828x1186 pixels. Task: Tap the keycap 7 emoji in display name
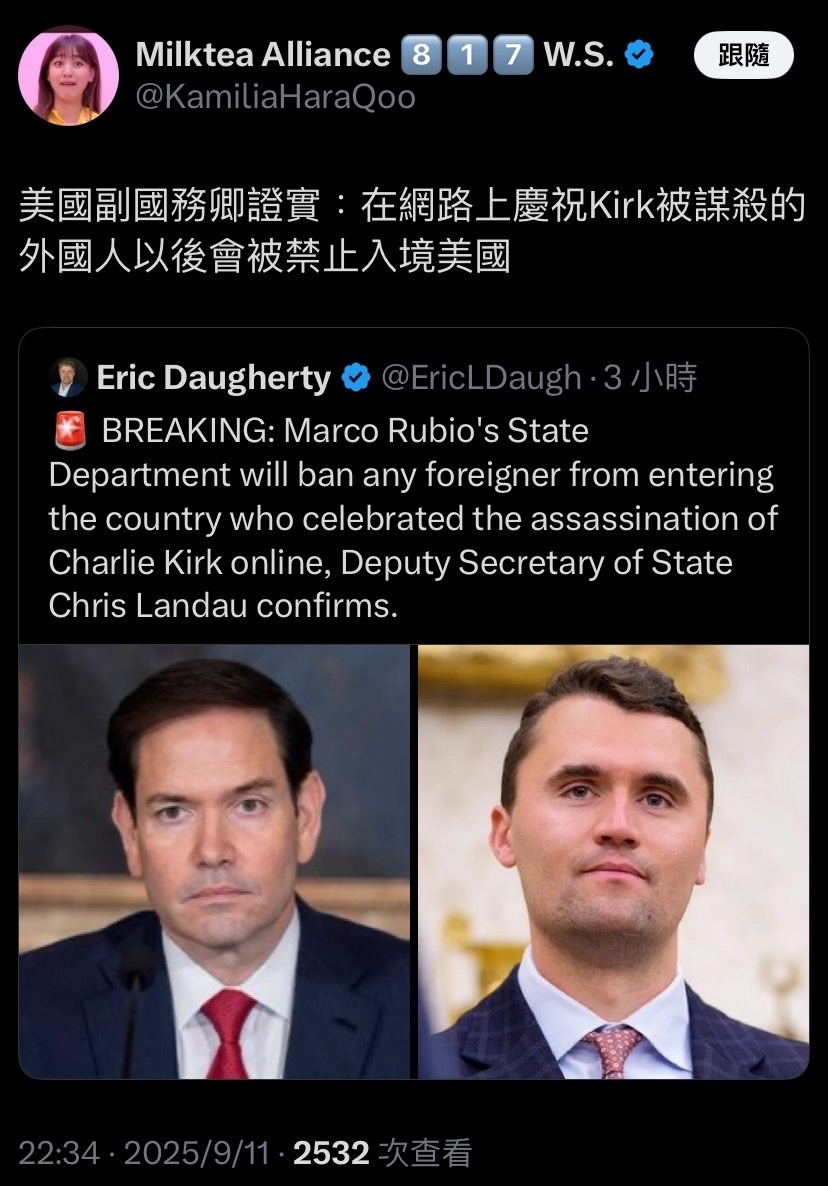pyautogui.click(x=513, y=54)
